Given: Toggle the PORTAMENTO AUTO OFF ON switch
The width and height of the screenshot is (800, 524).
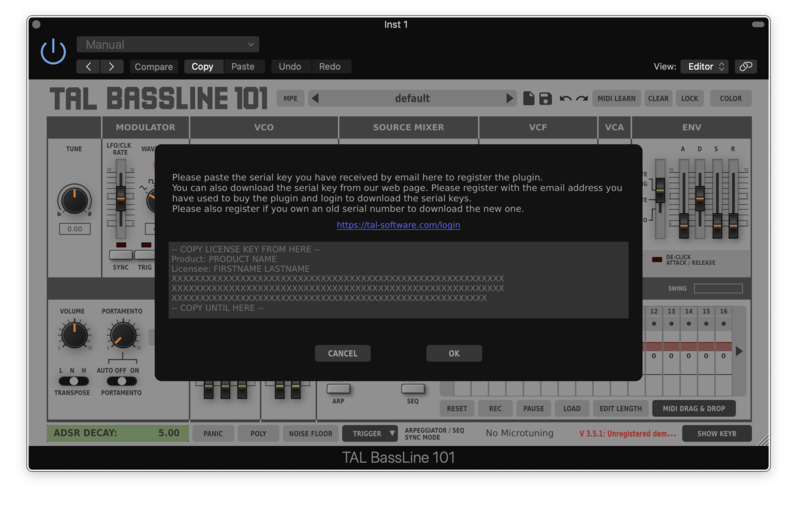Looking at the screenshot, I should 121,381.
